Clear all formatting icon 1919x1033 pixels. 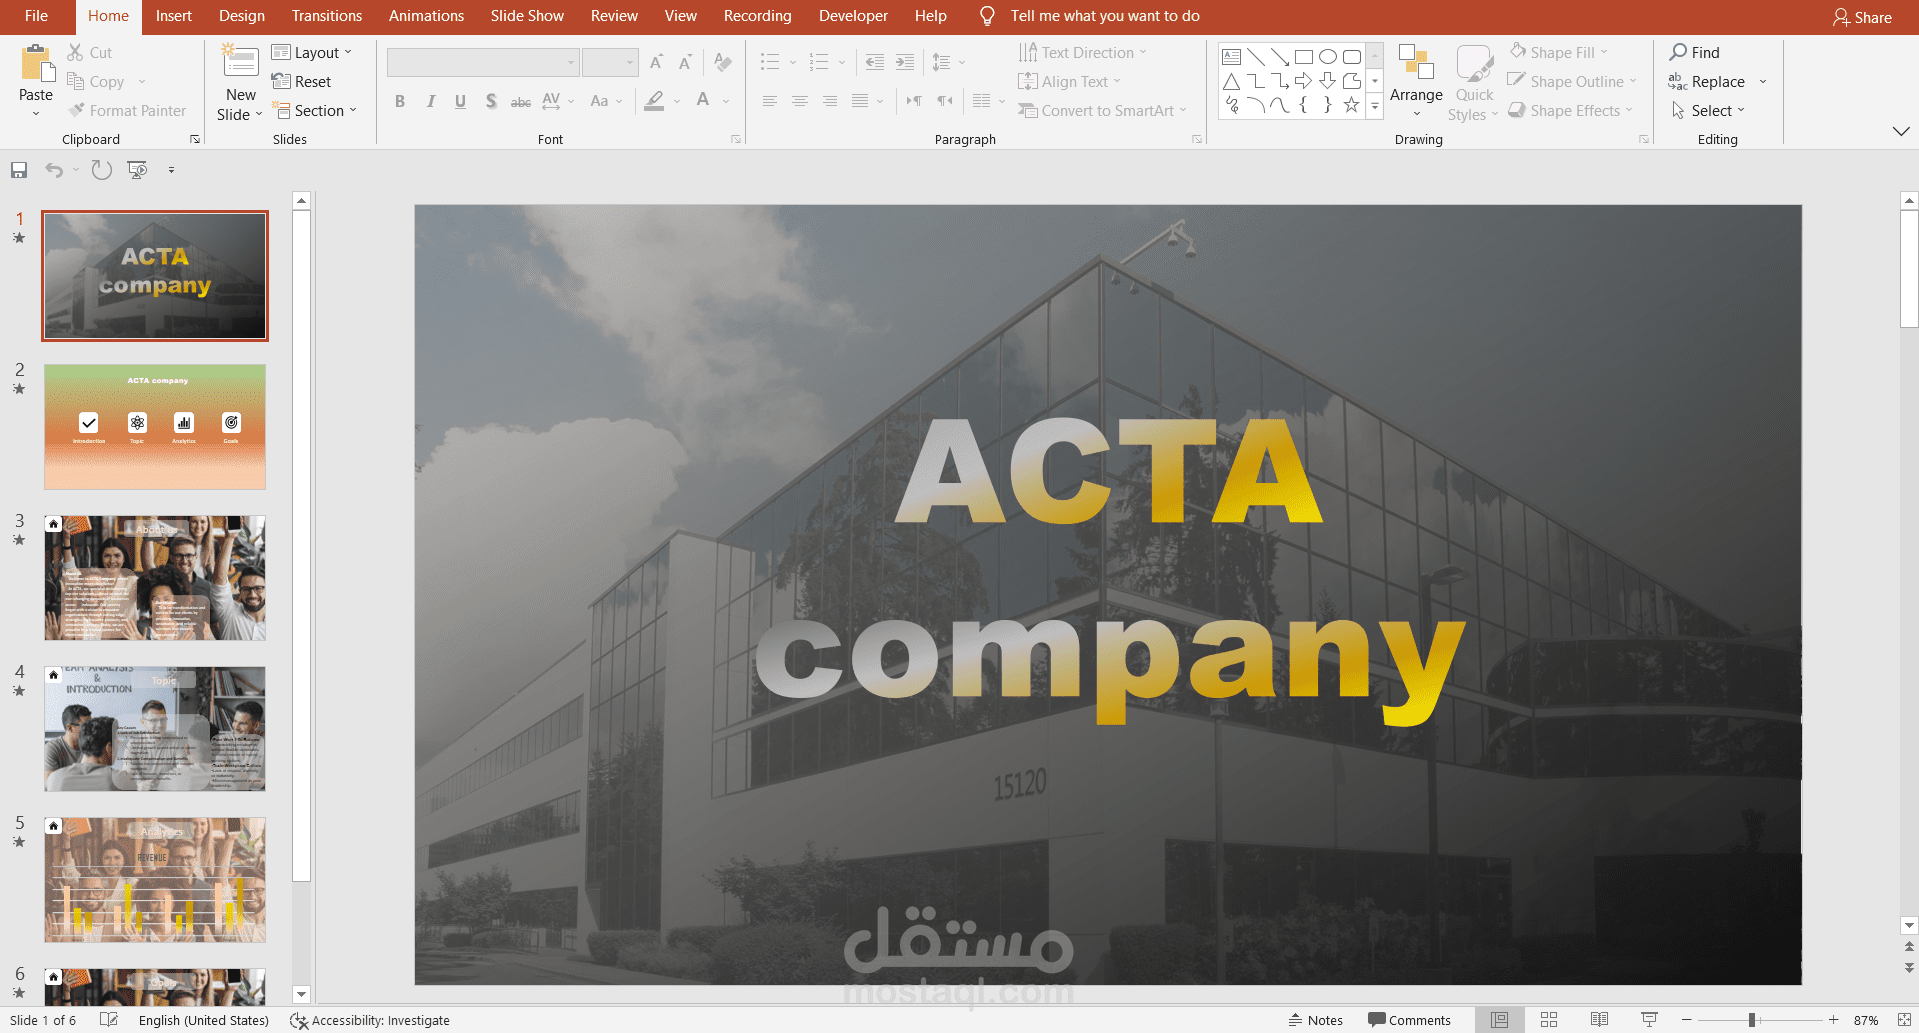click(x=723, y=62)
